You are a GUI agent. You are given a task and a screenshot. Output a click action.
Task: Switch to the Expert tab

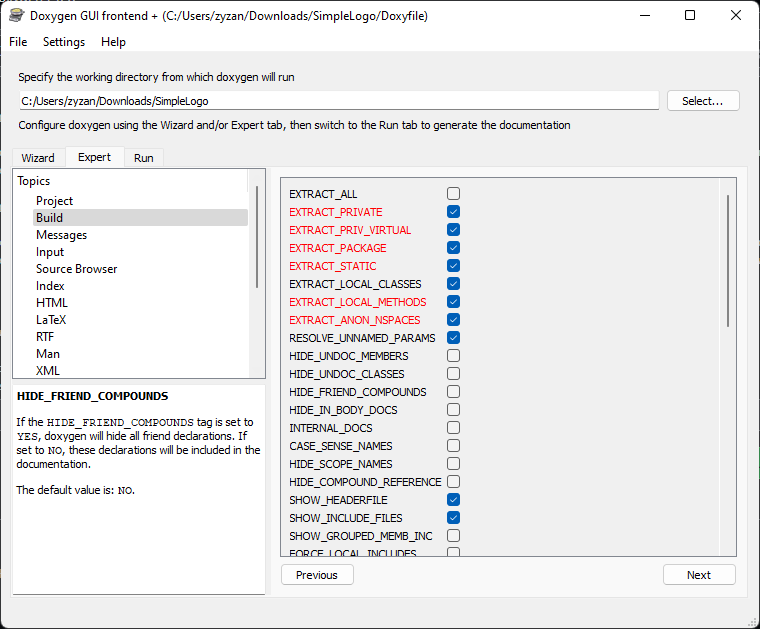coord(95,157)
